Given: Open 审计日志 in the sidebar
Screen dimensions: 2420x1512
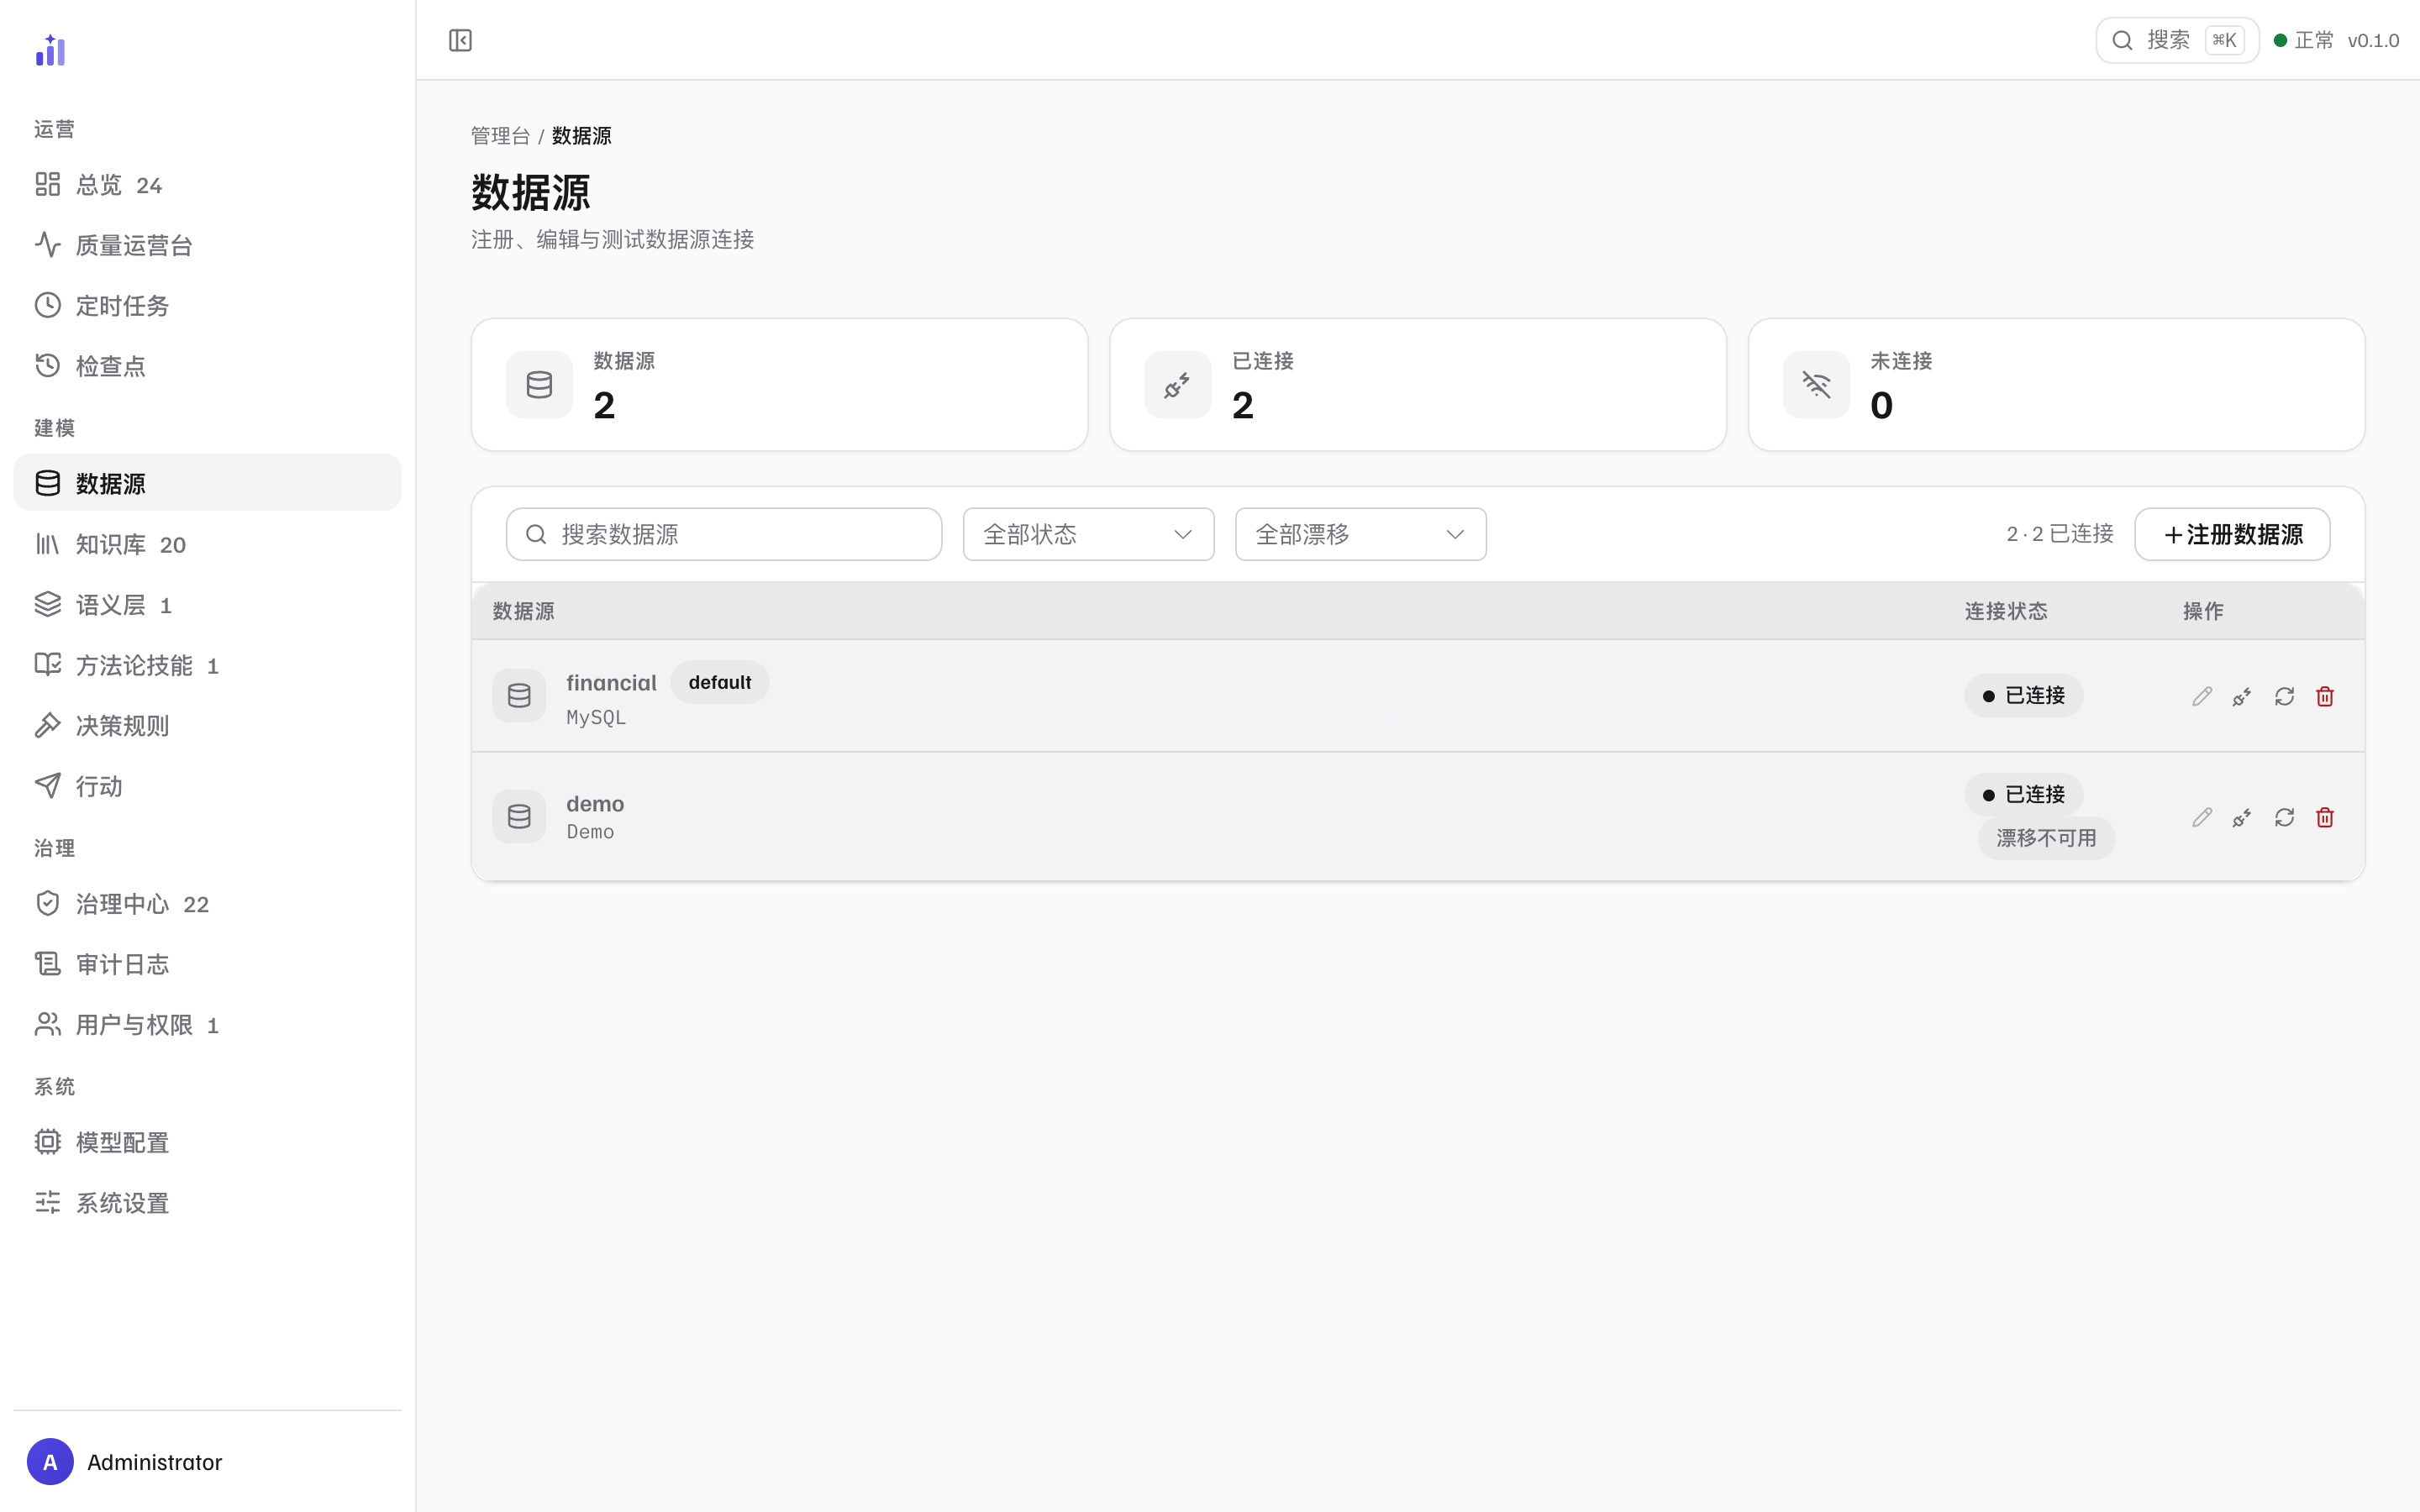Looking at the screenshot, I should pos(207,964).
